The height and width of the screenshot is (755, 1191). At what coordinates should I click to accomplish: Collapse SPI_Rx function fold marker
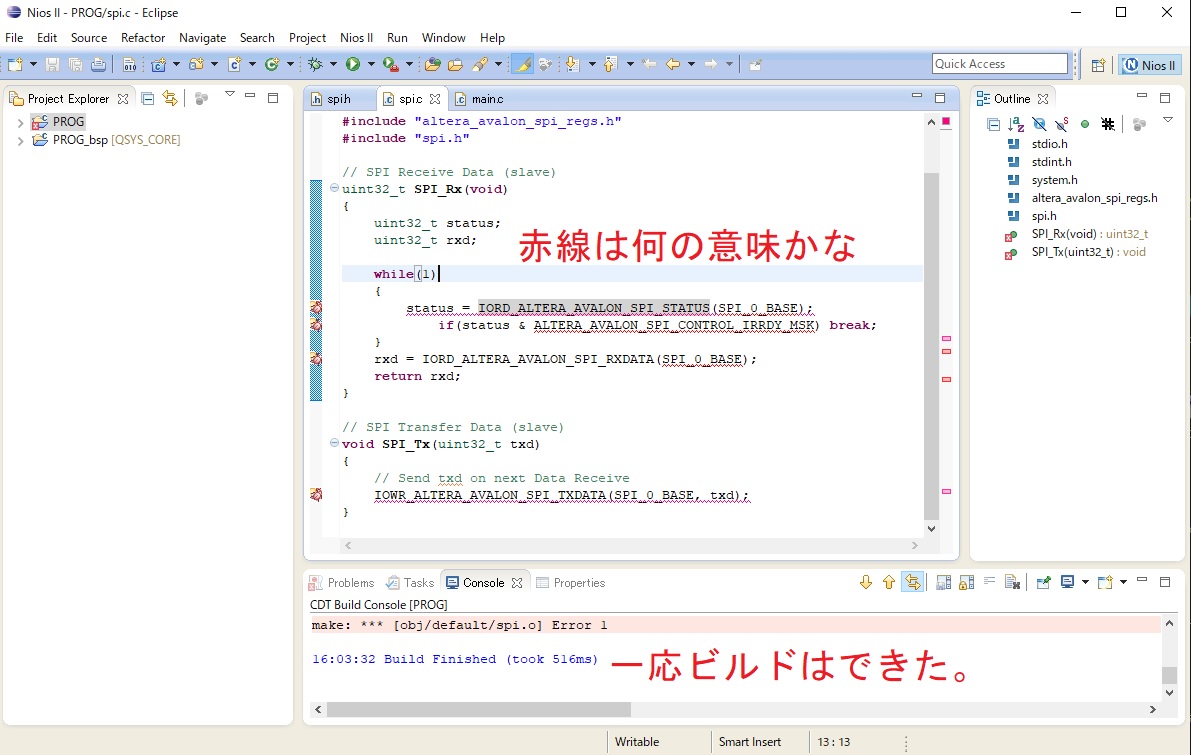(x=334, y=188)
